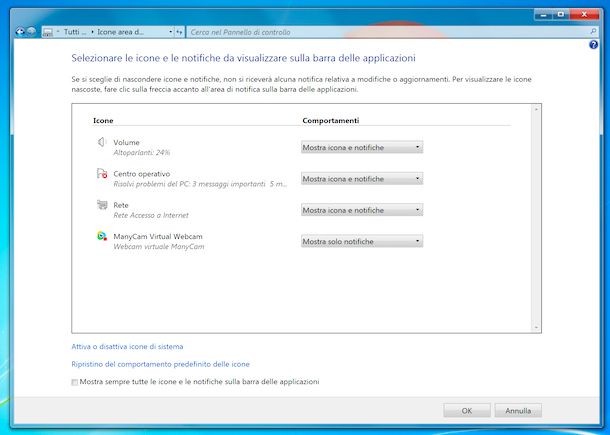Click the search magnifier icon
The image size is (610, 435).
[x=593, y=32]
